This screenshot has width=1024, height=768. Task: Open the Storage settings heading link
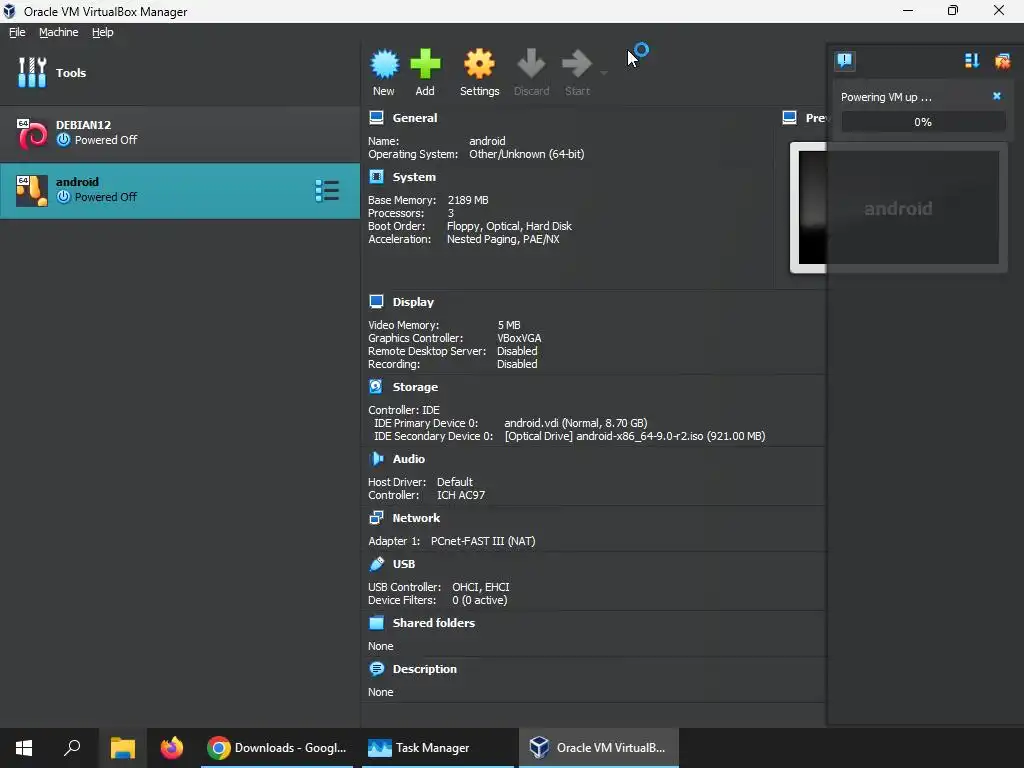pos(415,387)
